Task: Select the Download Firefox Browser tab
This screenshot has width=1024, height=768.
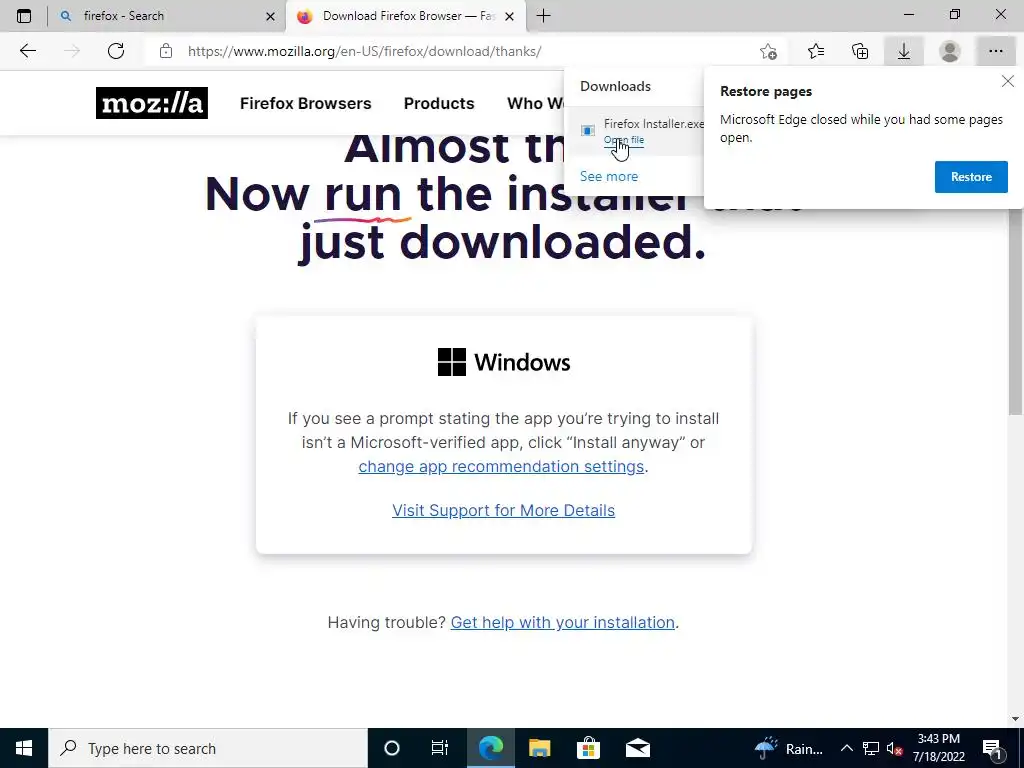Action: tap(405, 16)
